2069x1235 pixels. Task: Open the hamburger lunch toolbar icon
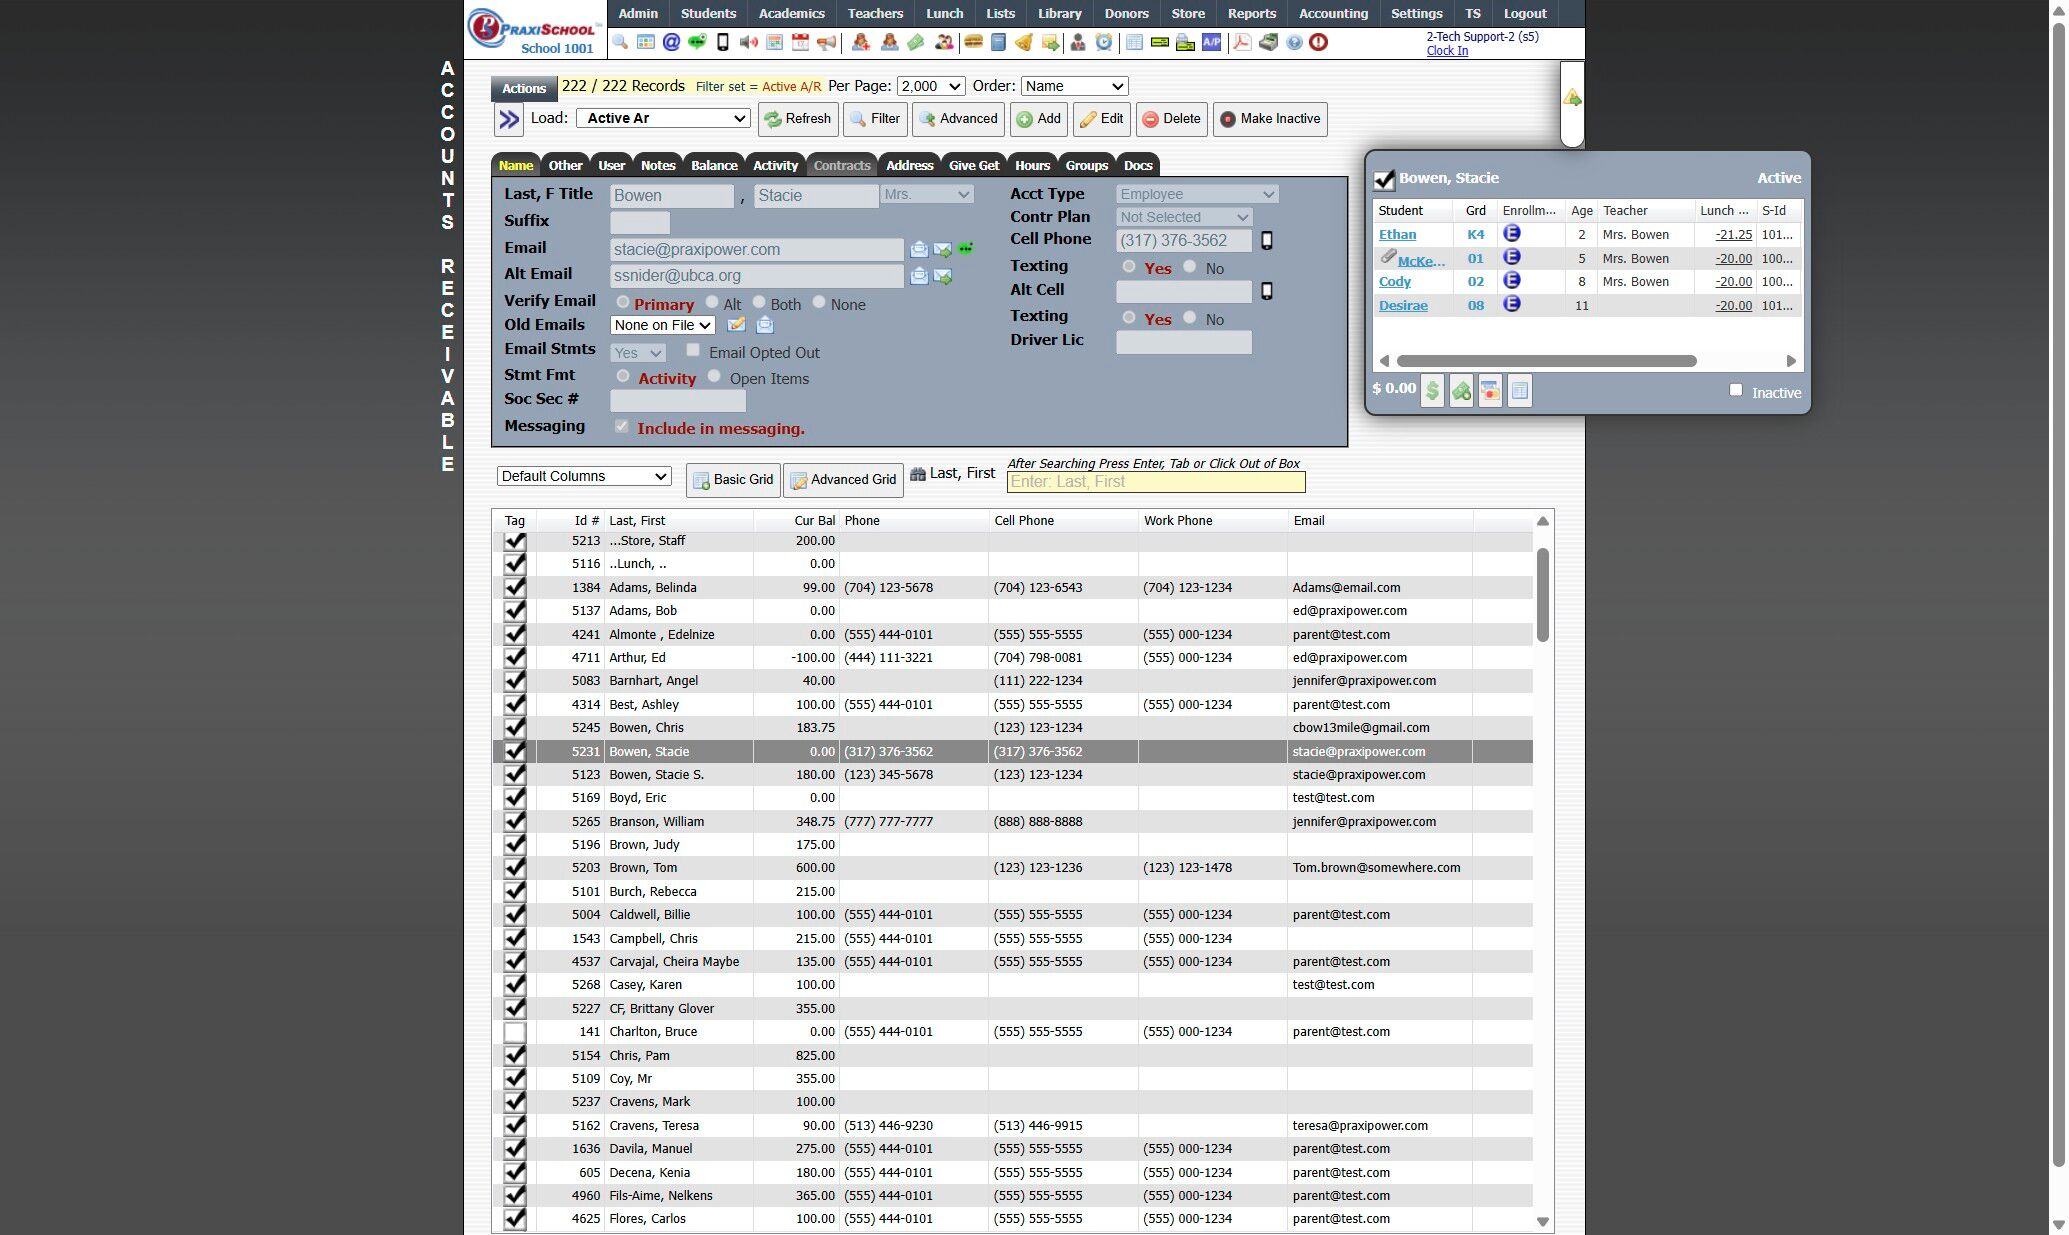point(972,43)
